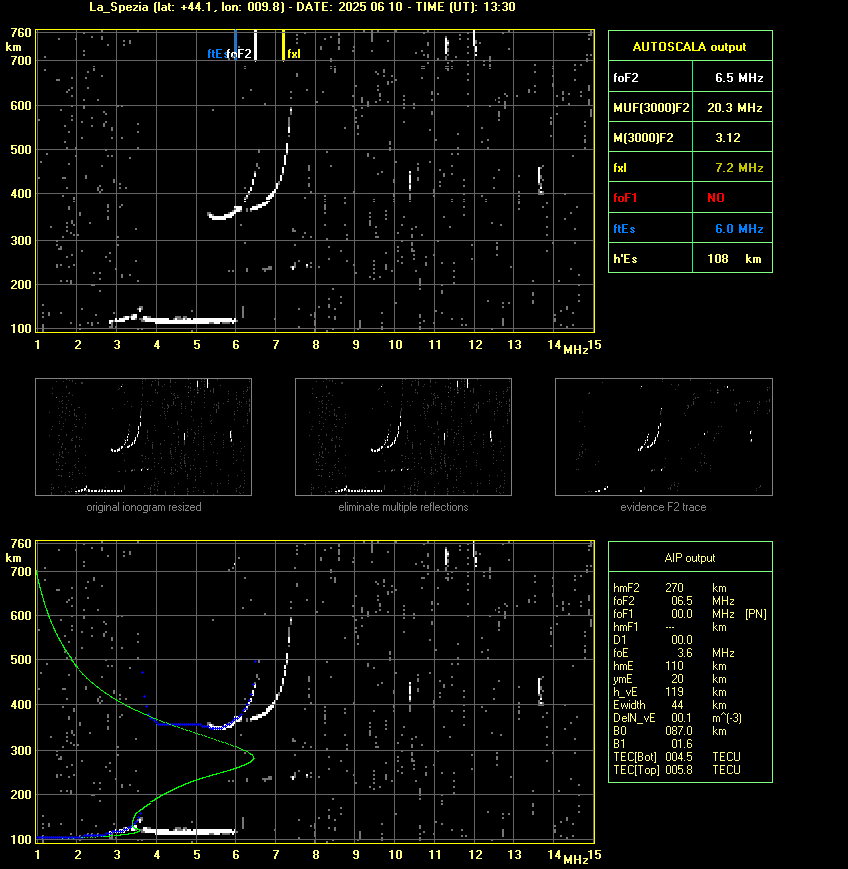Viewport: 848px width, 869px height.
Task: Click the MUF(3000)F2 value 20.3 MHz
Action: 735,108
